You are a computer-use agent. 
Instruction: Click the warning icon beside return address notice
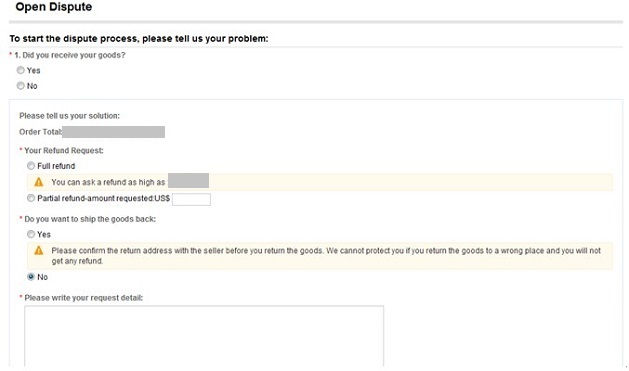tap(39, 251)
